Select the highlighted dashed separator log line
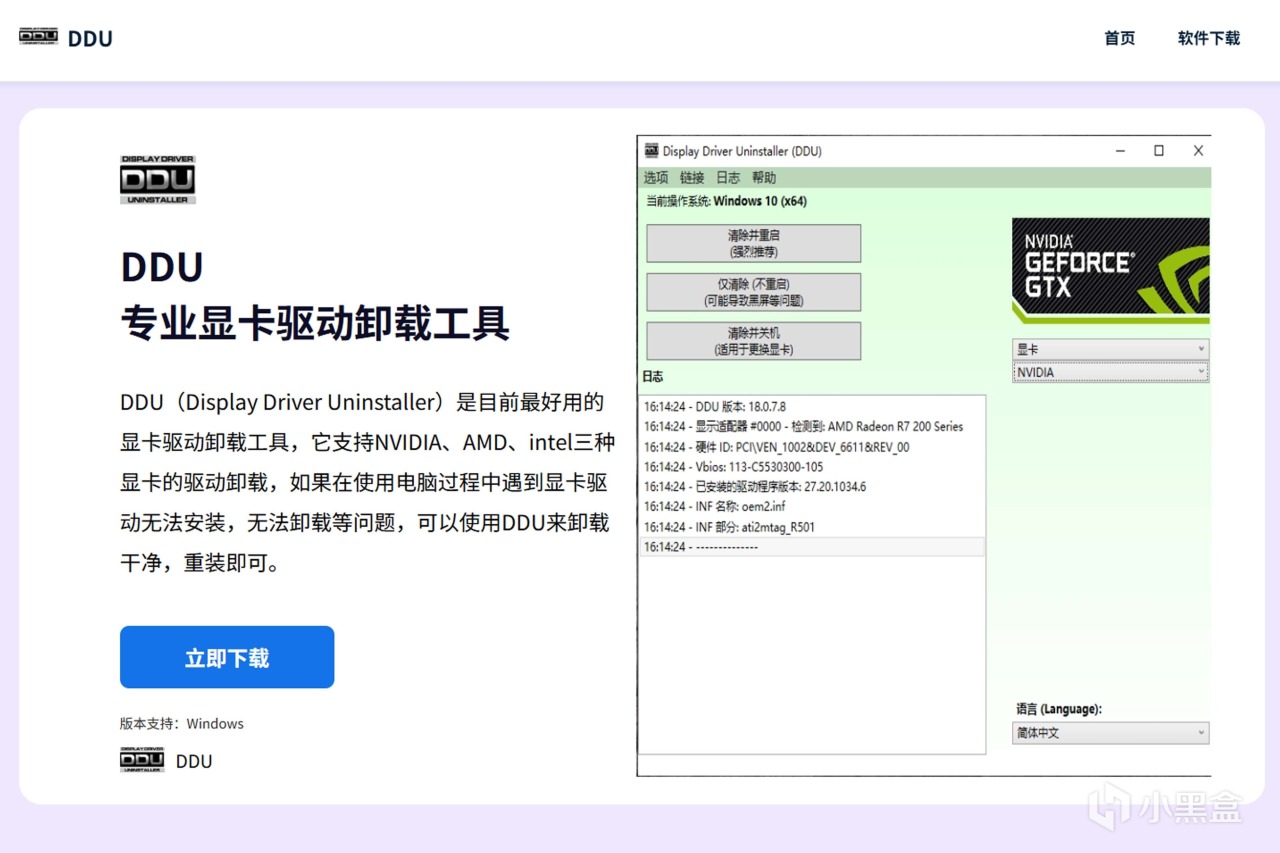Screen dimensions: 1280x853 pos(812,547)
